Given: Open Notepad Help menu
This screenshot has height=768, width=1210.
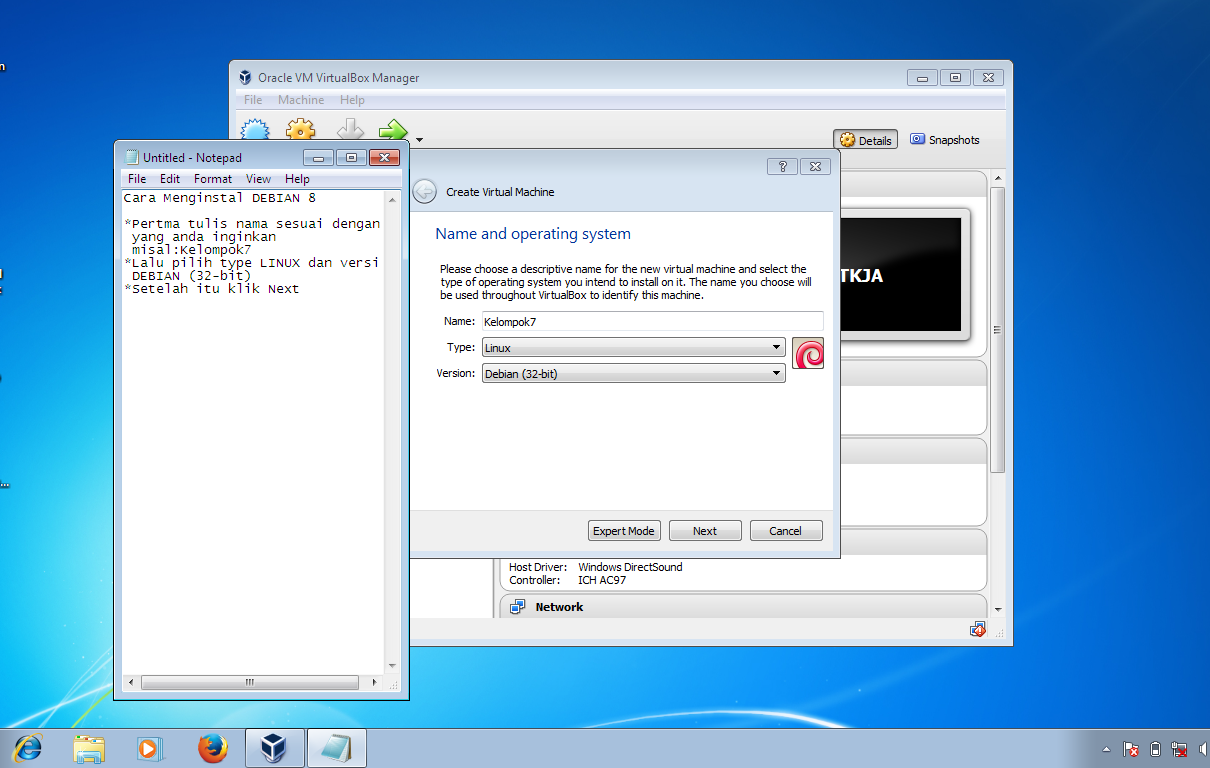Looking at the screenshot, I should tap(297, 179).
